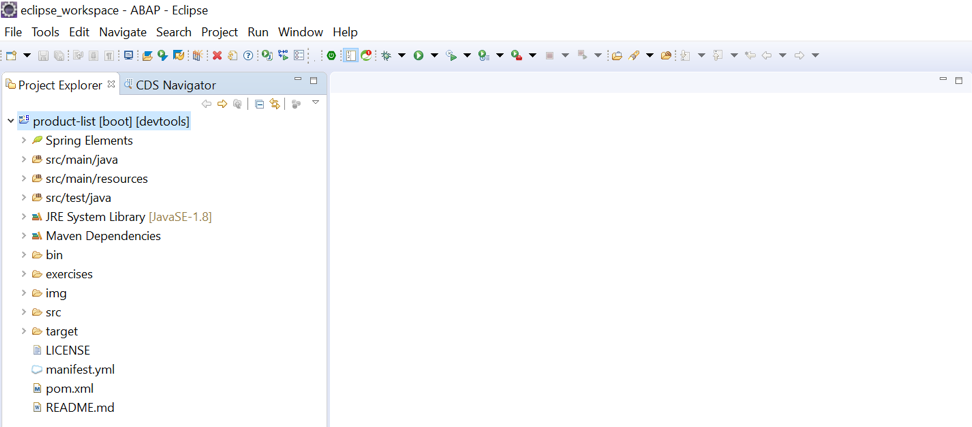Open the Project menu

[219, 32]
